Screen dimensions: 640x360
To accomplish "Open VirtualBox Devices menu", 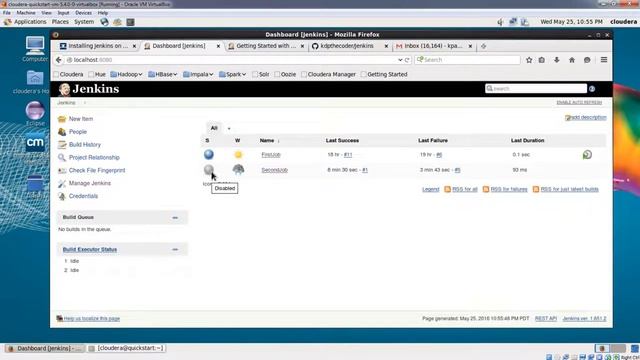I will [83, 13].
